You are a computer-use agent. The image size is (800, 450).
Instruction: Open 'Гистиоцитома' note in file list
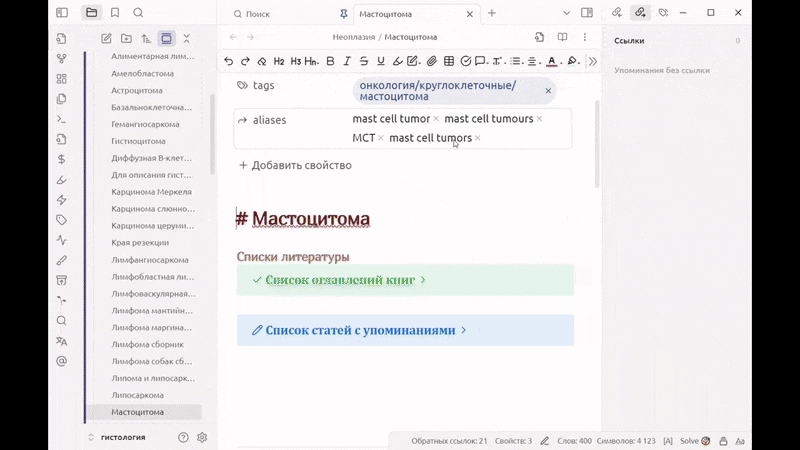pos(138,141)
